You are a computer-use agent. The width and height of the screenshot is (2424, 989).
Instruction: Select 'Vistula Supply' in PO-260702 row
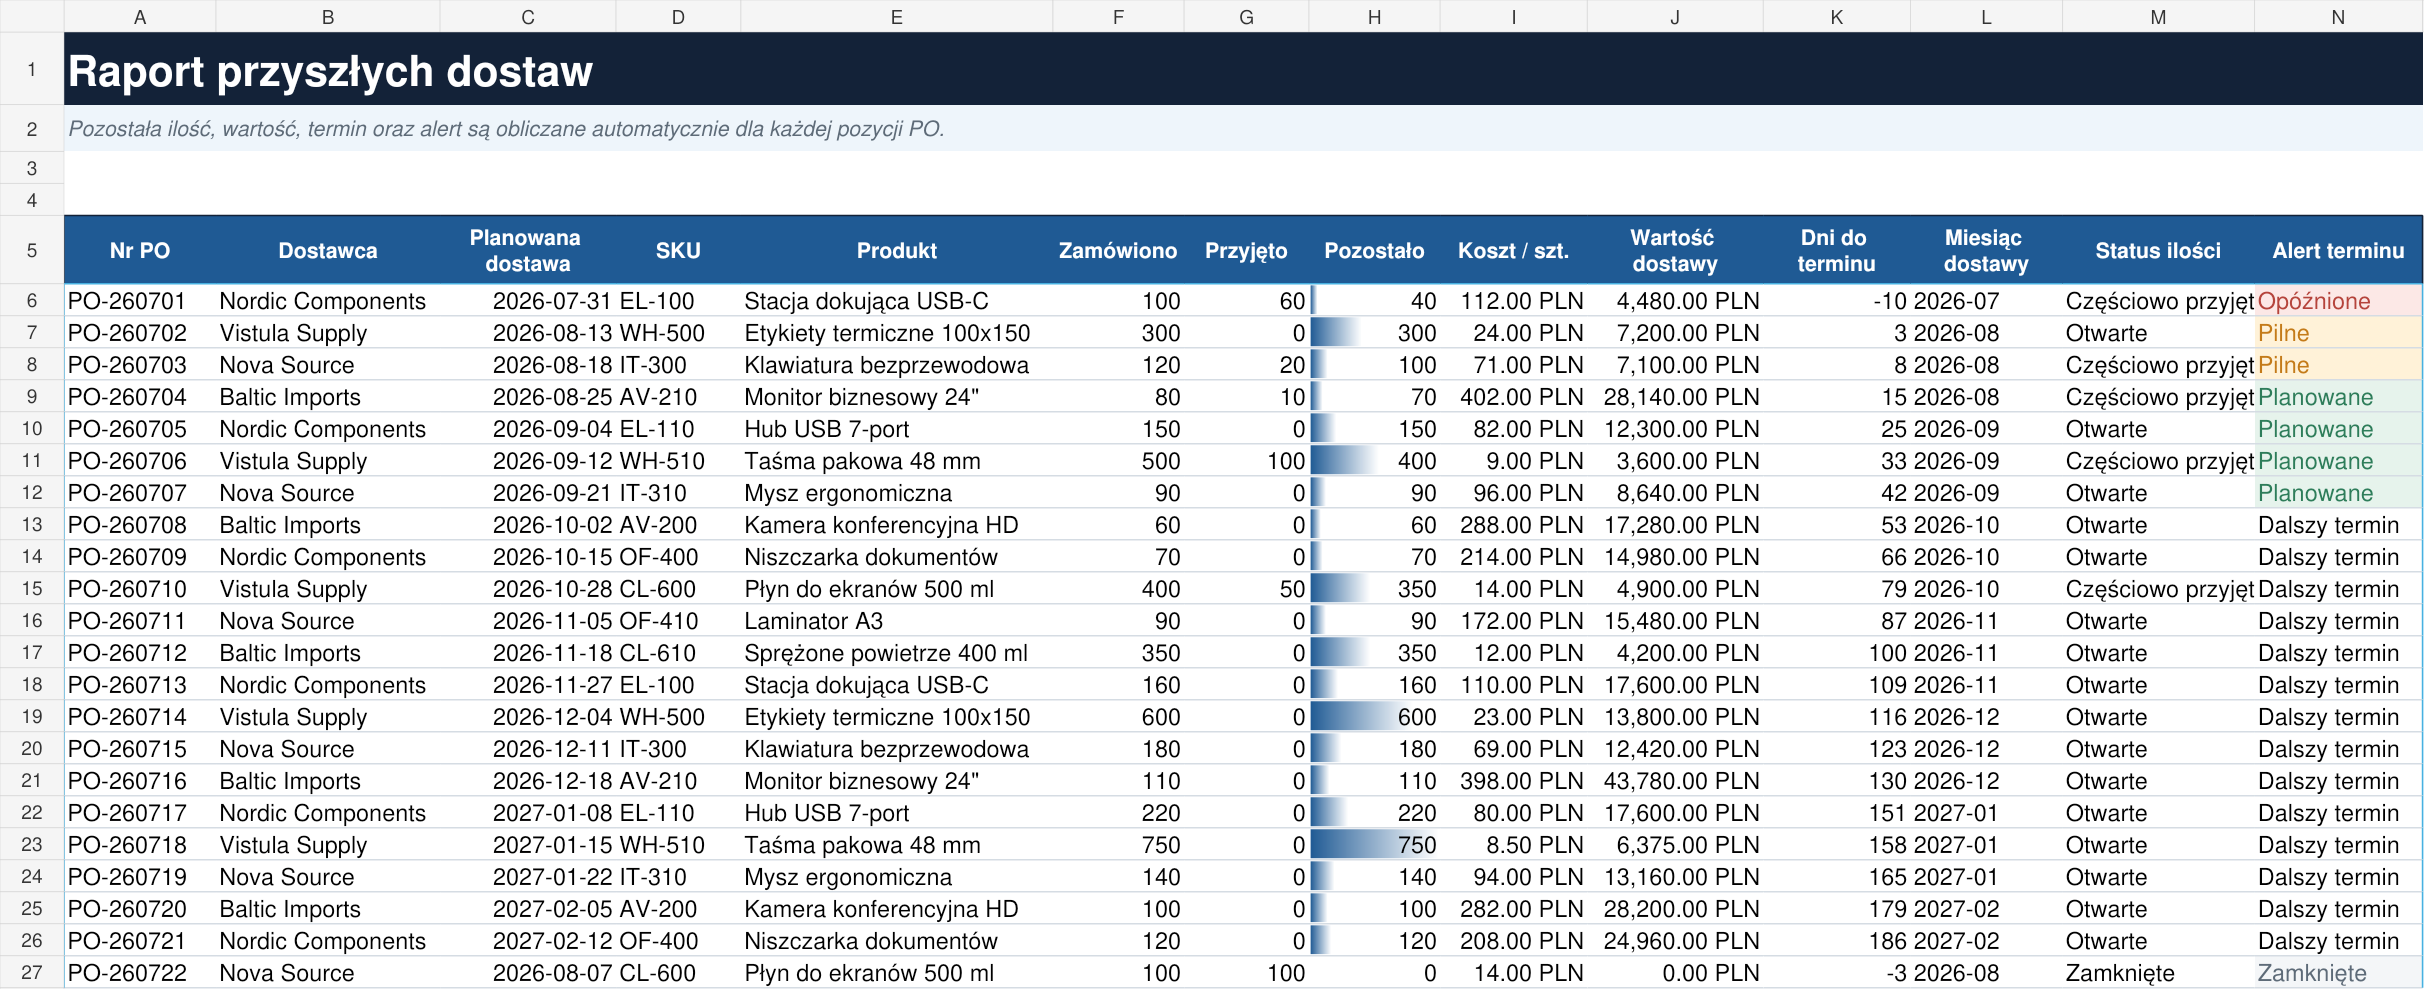pyautogui.click(x=328, y=333)
